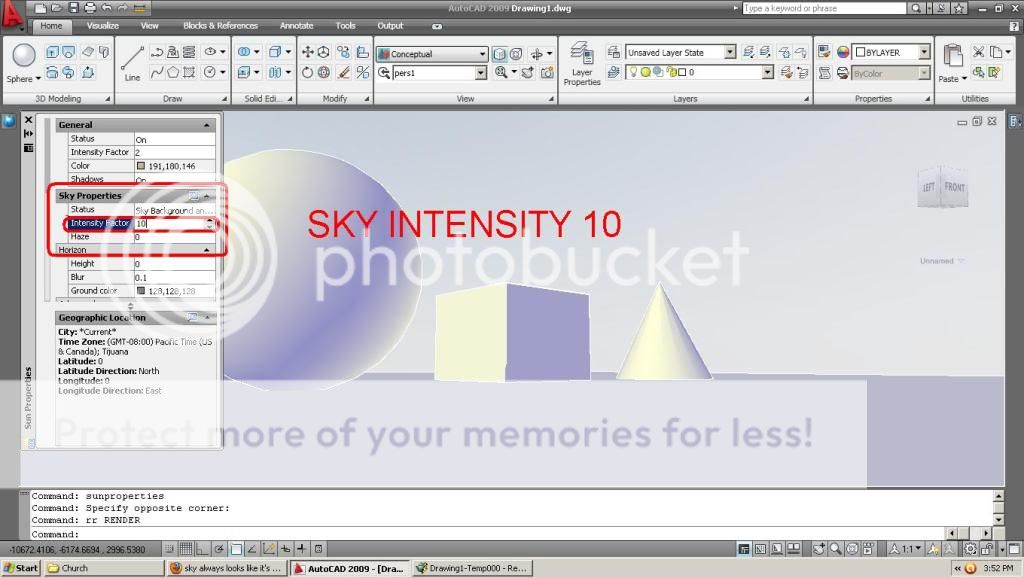The image size is (1024, 578).
Task: Select the Zoom tool in status bar
Action: (x=836, y=548)
